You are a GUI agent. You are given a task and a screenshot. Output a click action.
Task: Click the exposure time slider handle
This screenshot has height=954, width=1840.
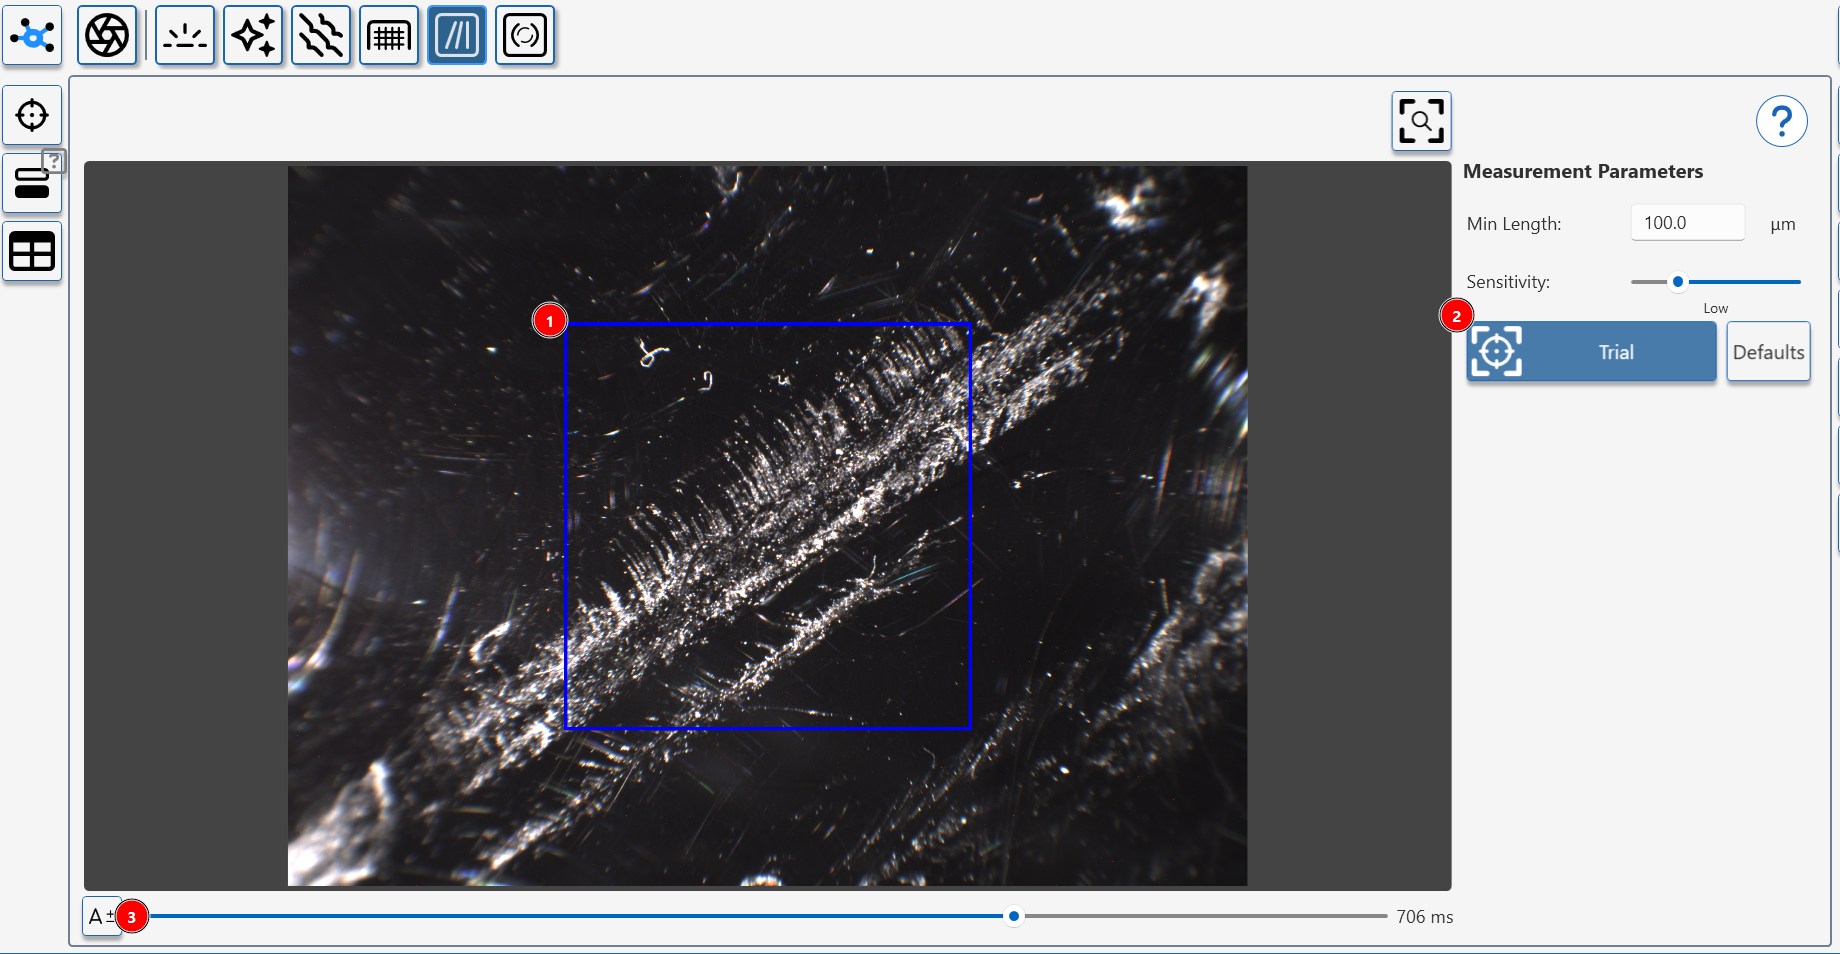(x=1014, y=916)
